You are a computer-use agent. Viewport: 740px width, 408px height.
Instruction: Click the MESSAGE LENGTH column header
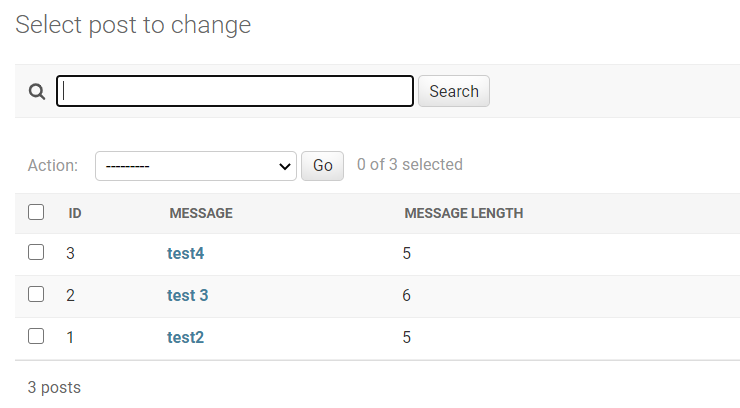point(463,213)
